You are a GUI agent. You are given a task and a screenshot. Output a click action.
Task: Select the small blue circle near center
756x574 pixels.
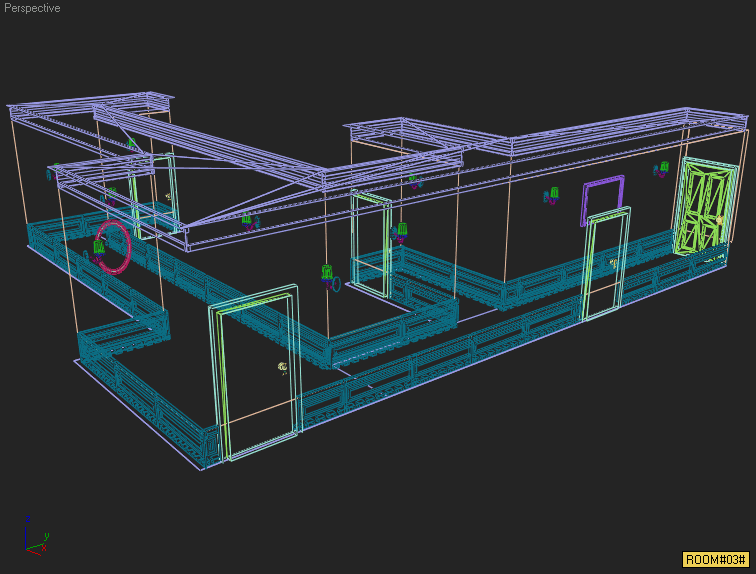336,284
